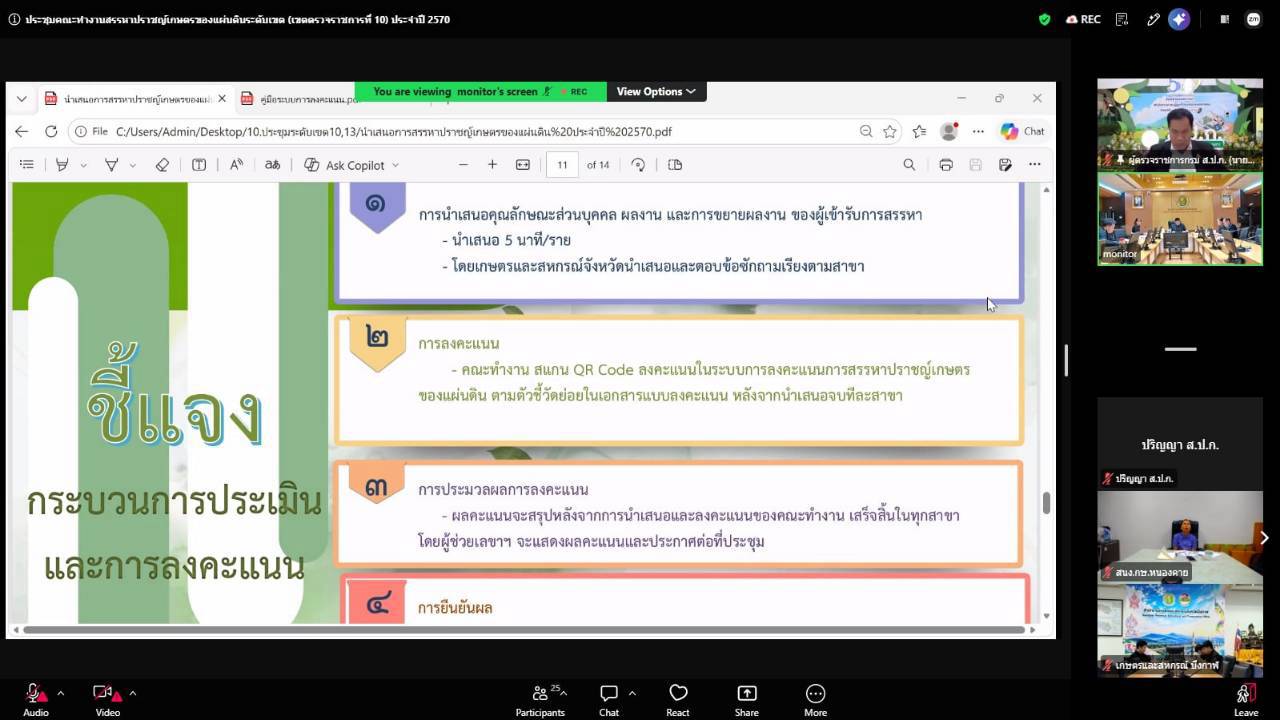Rotate the PDF page
The height and width of the screenshot is (720, 1280).
click(x=638, y=165)
